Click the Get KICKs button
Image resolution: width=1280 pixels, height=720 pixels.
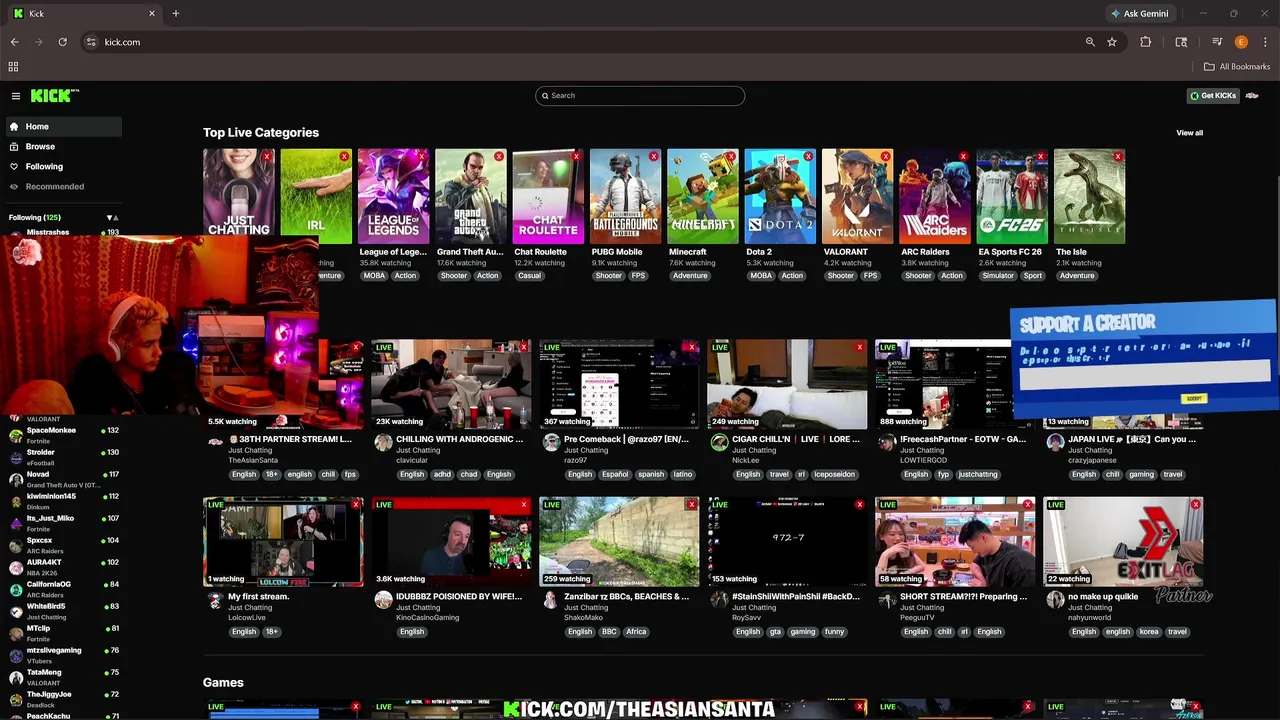pos(1212,96)
